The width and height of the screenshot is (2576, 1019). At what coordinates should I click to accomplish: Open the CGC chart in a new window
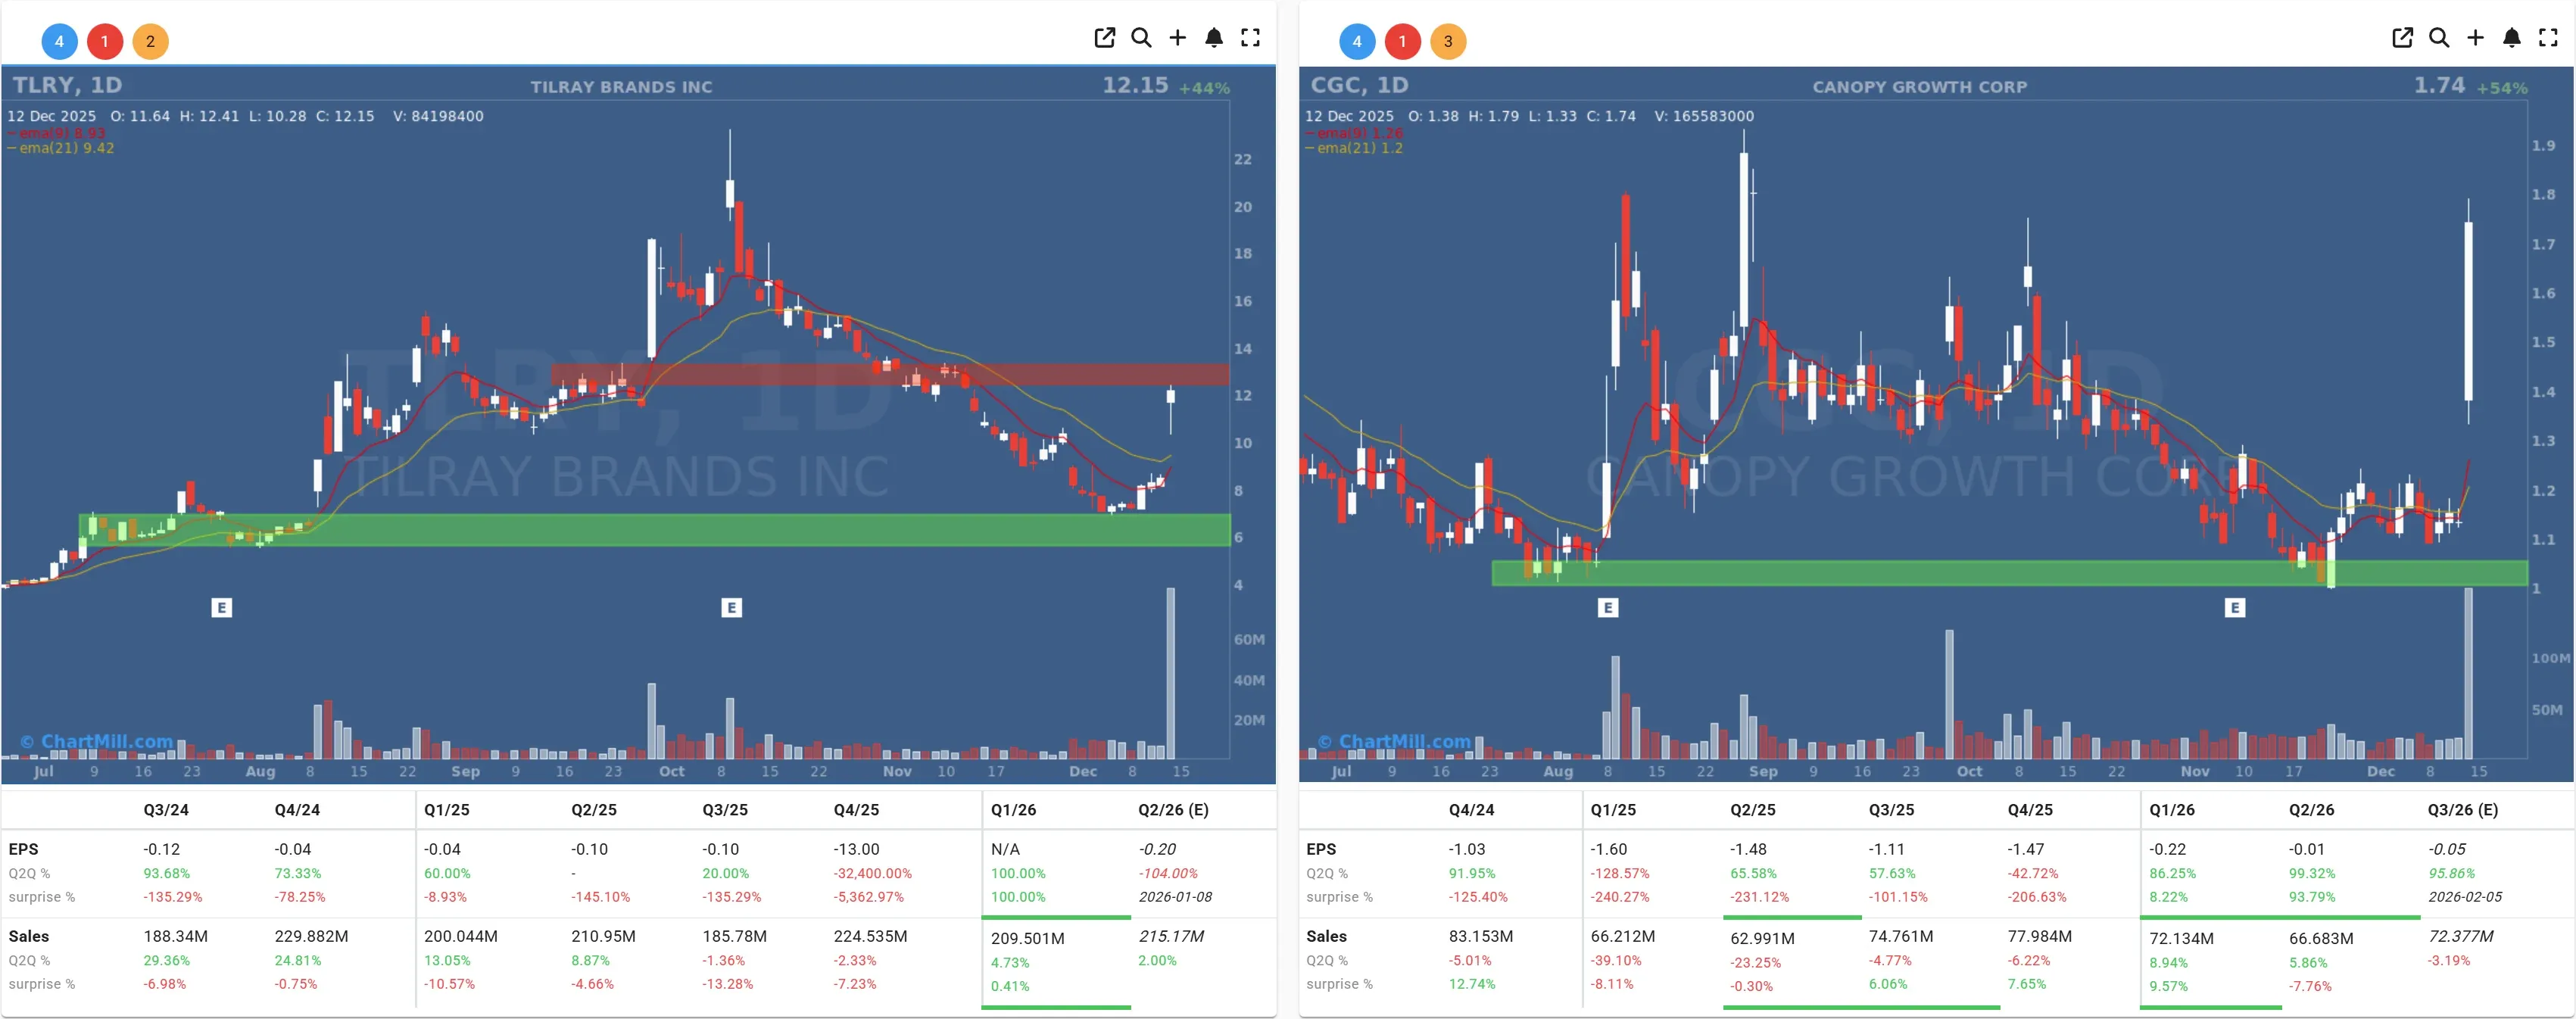[2402, 37]
